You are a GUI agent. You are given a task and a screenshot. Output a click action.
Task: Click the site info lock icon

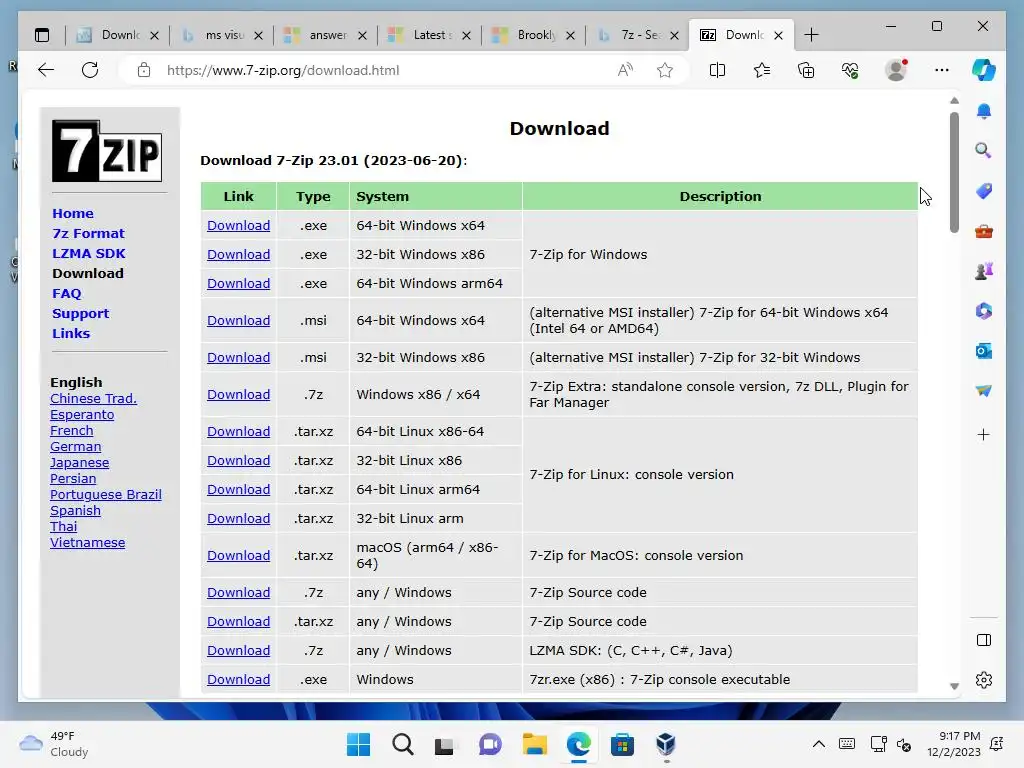(x=144, y=70)
